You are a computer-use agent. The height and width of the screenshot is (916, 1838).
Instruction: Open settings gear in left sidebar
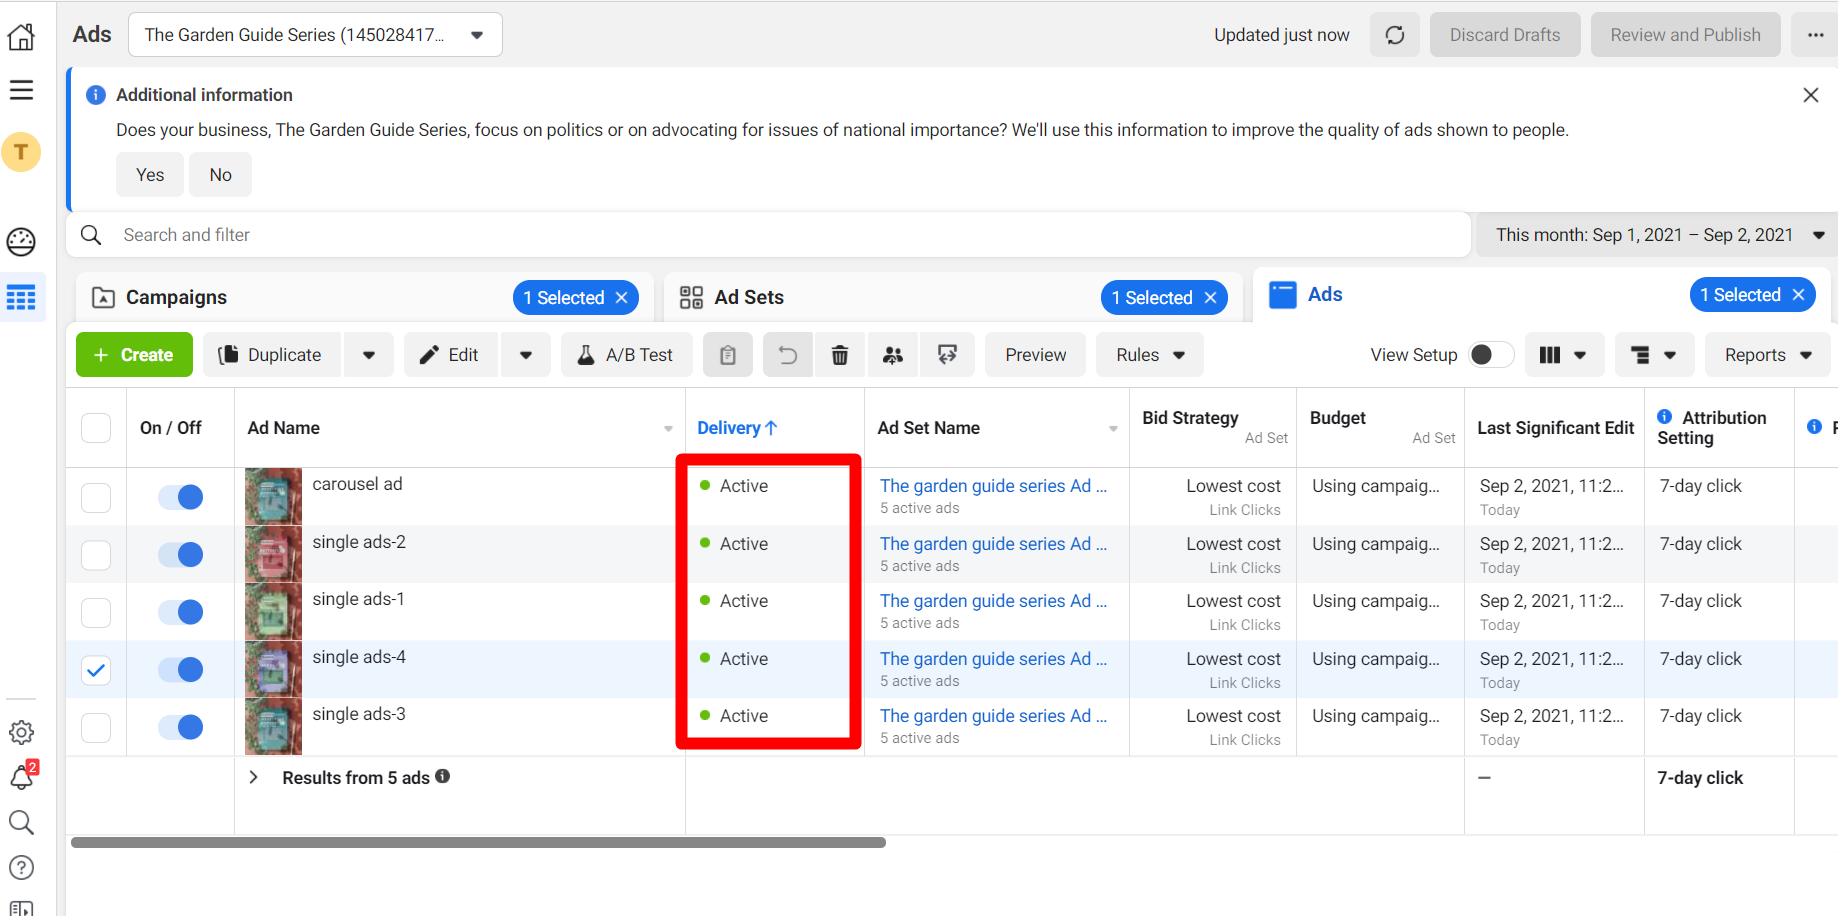click(21, 732)
